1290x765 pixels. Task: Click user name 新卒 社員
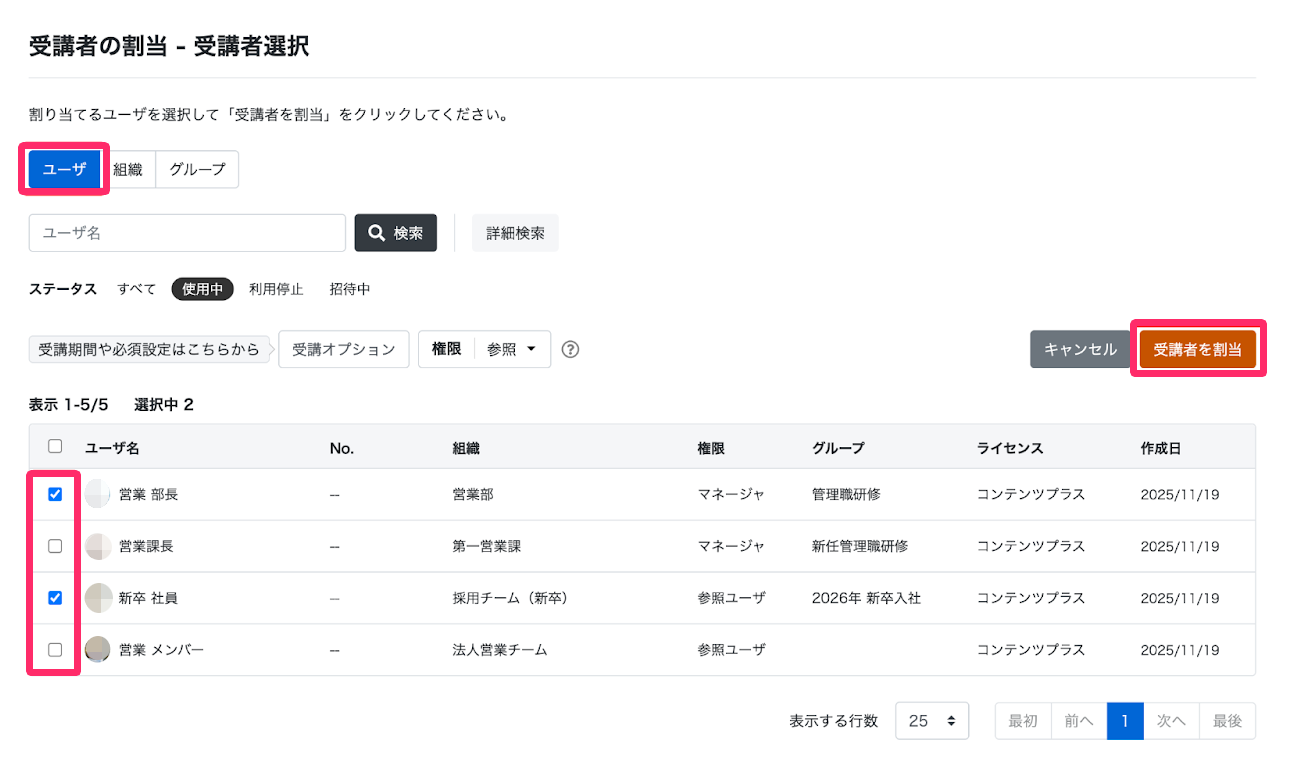(148, 598)
